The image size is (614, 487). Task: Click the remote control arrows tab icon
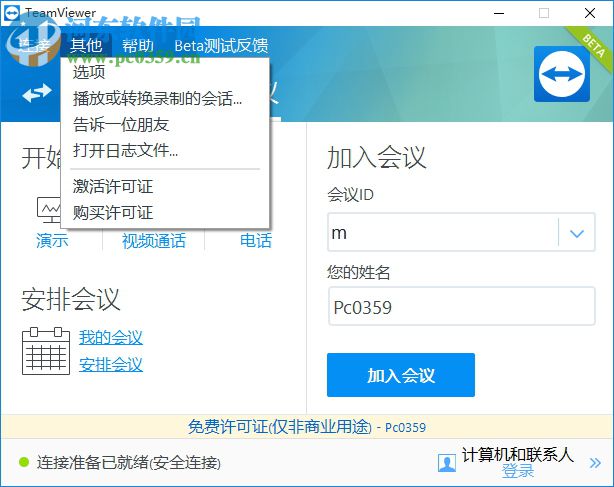(x=37, y=93)
